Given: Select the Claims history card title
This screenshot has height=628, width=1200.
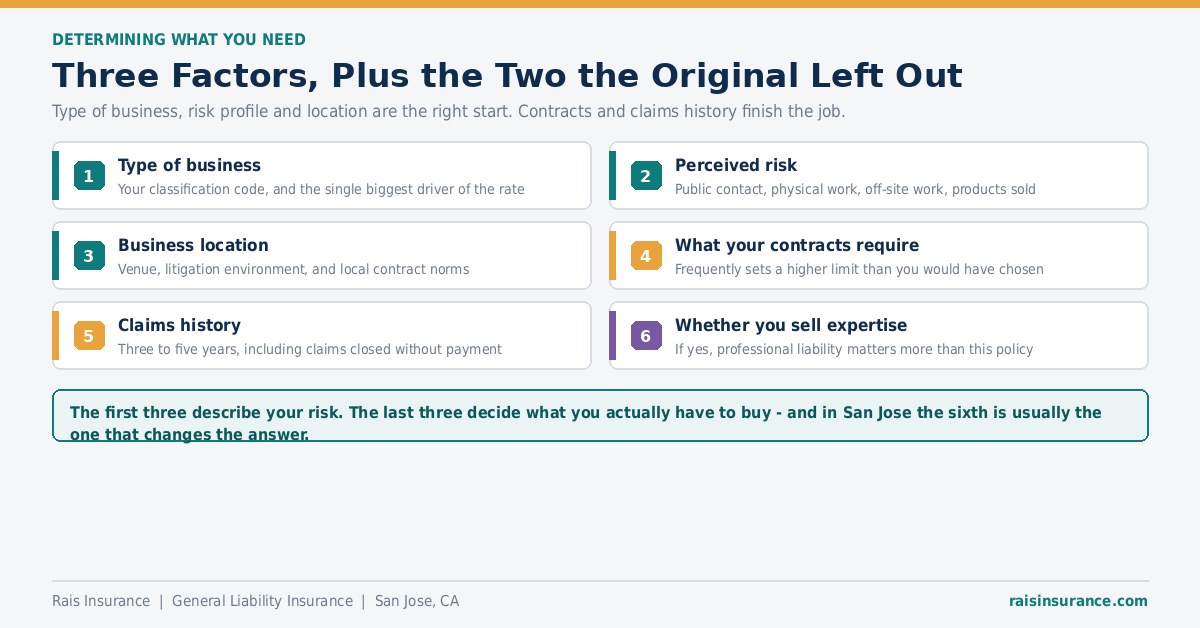Looking at the screenshot, I should [x=179, y=326].
